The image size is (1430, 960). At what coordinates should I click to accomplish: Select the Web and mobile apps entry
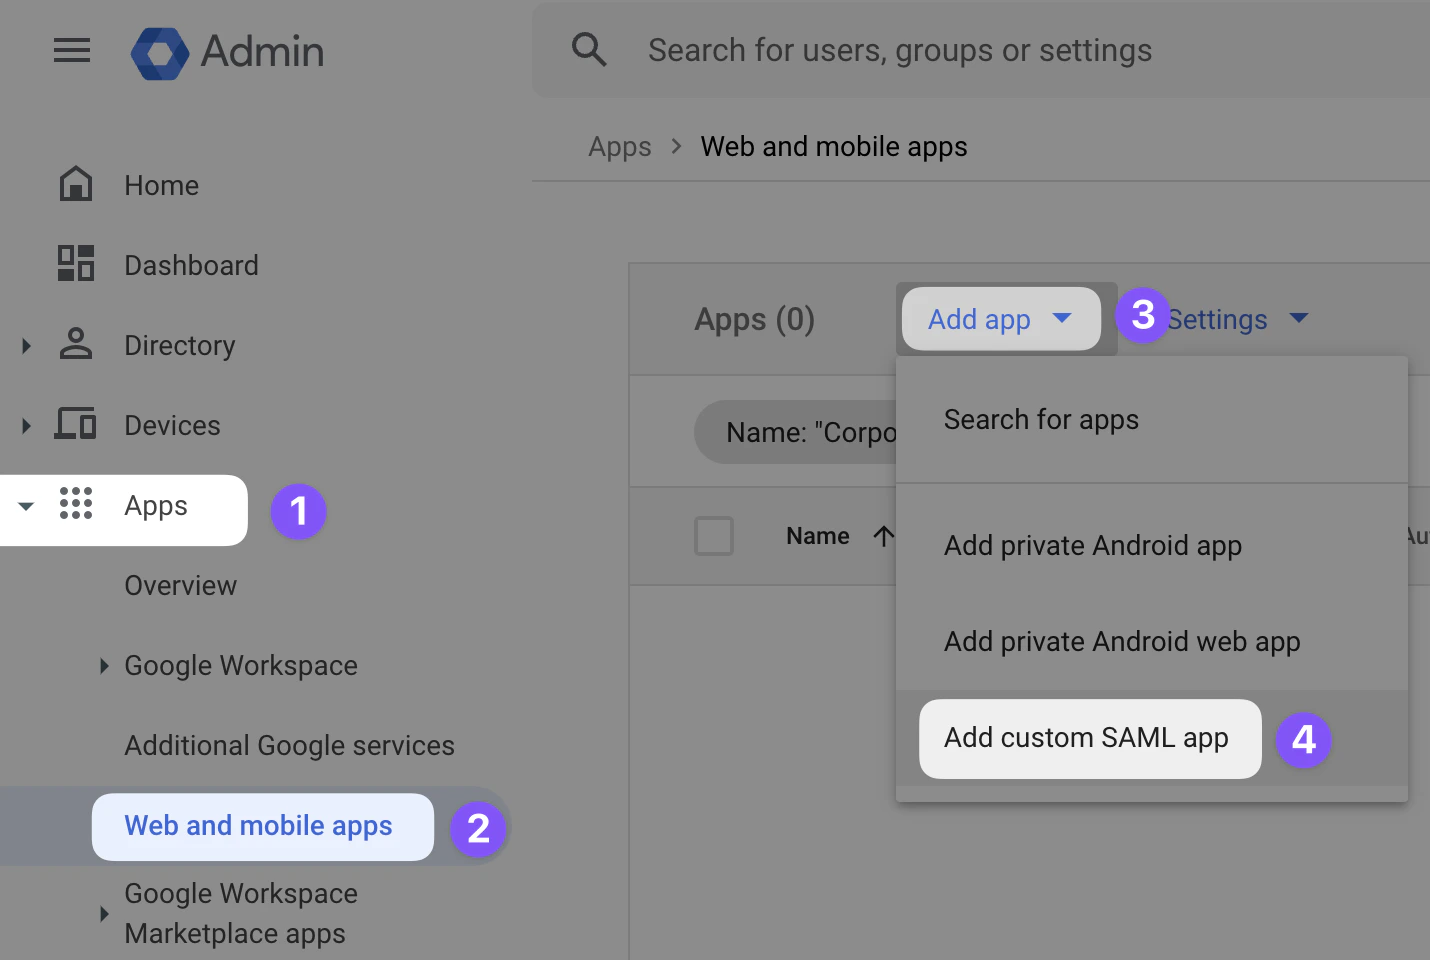point(257,826)
